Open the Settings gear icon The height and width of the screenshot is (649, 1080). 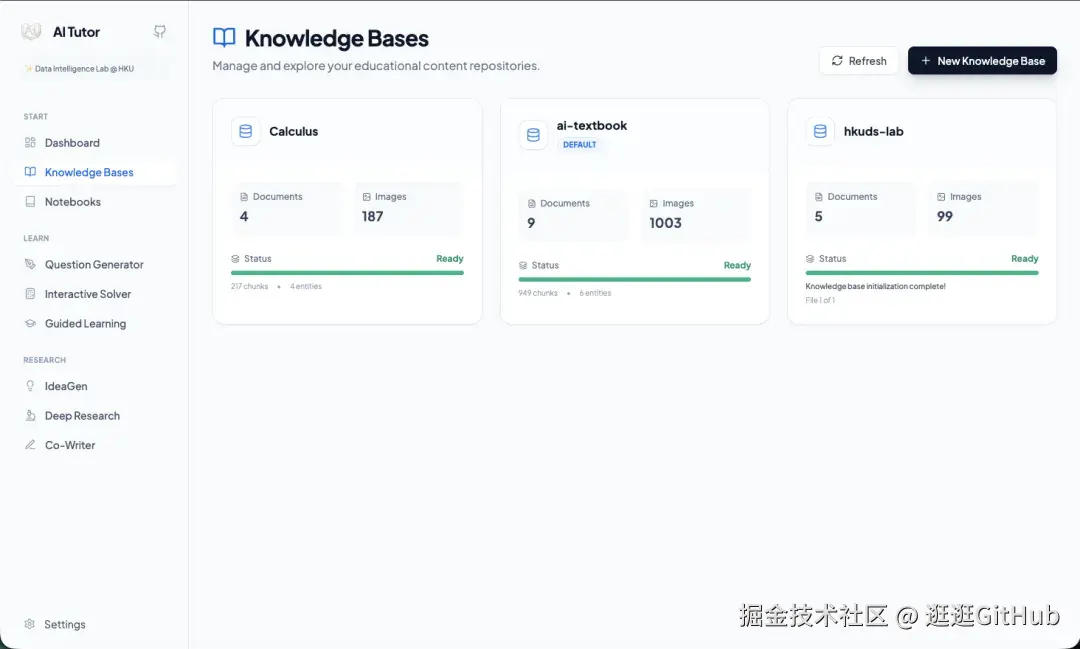pyautogui.click(x=31, y=624)
